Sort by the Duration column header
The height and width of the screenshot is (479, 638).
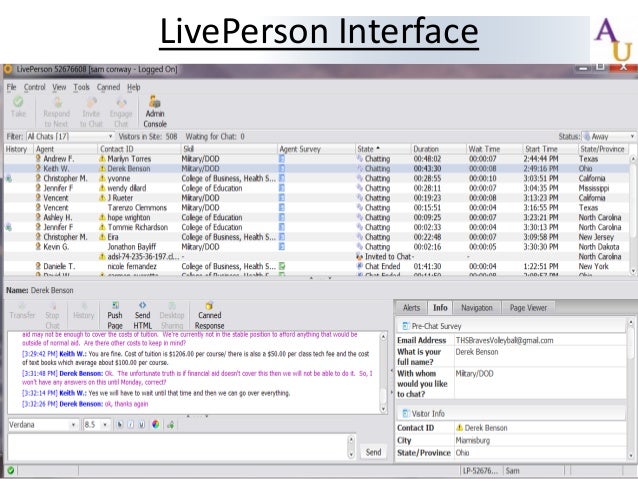click(438, 149)
